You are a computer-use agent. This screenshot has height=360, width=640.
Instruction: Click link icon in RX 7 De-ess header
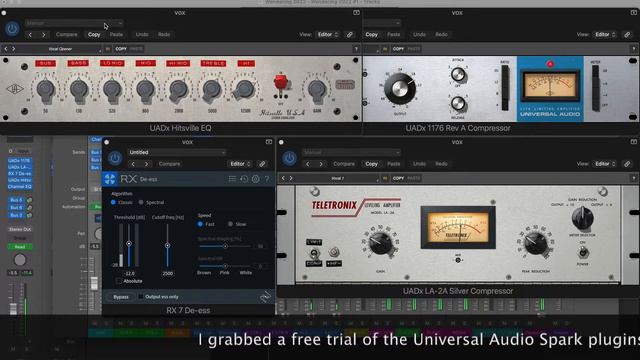point(262,164)
